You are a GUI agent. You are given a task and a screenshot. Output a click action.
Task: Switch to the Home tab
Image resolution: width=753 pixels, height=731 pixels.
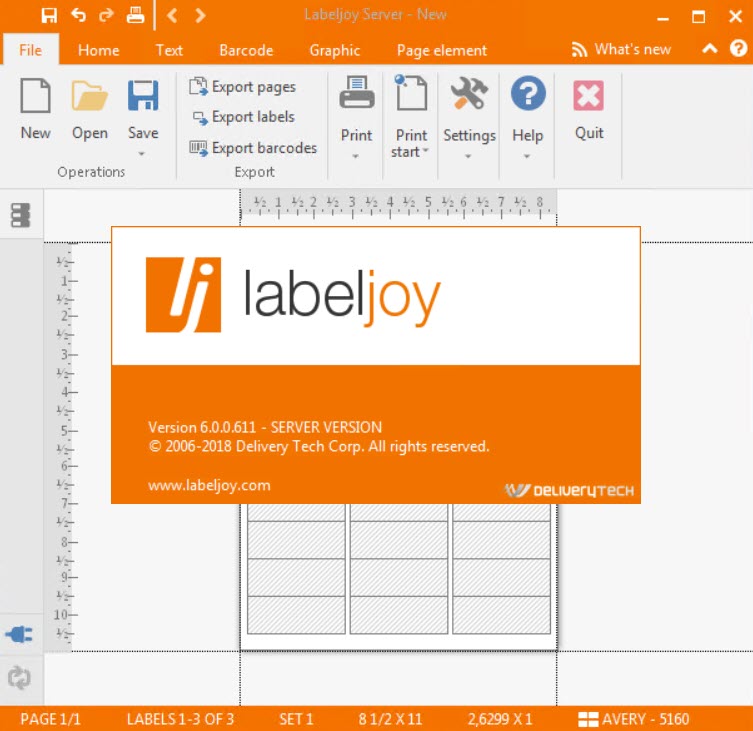point(98,50)
